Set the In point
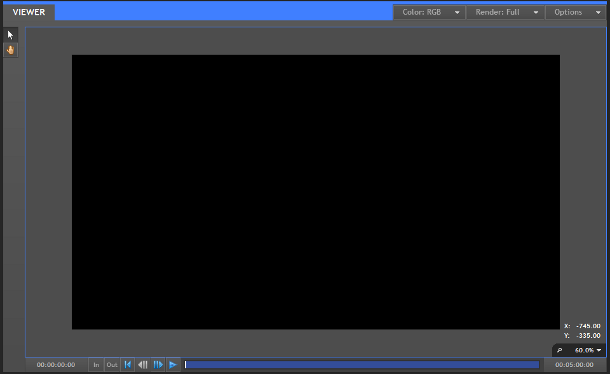610x374 pixels. pyautogui.click(x=96, y=365)
